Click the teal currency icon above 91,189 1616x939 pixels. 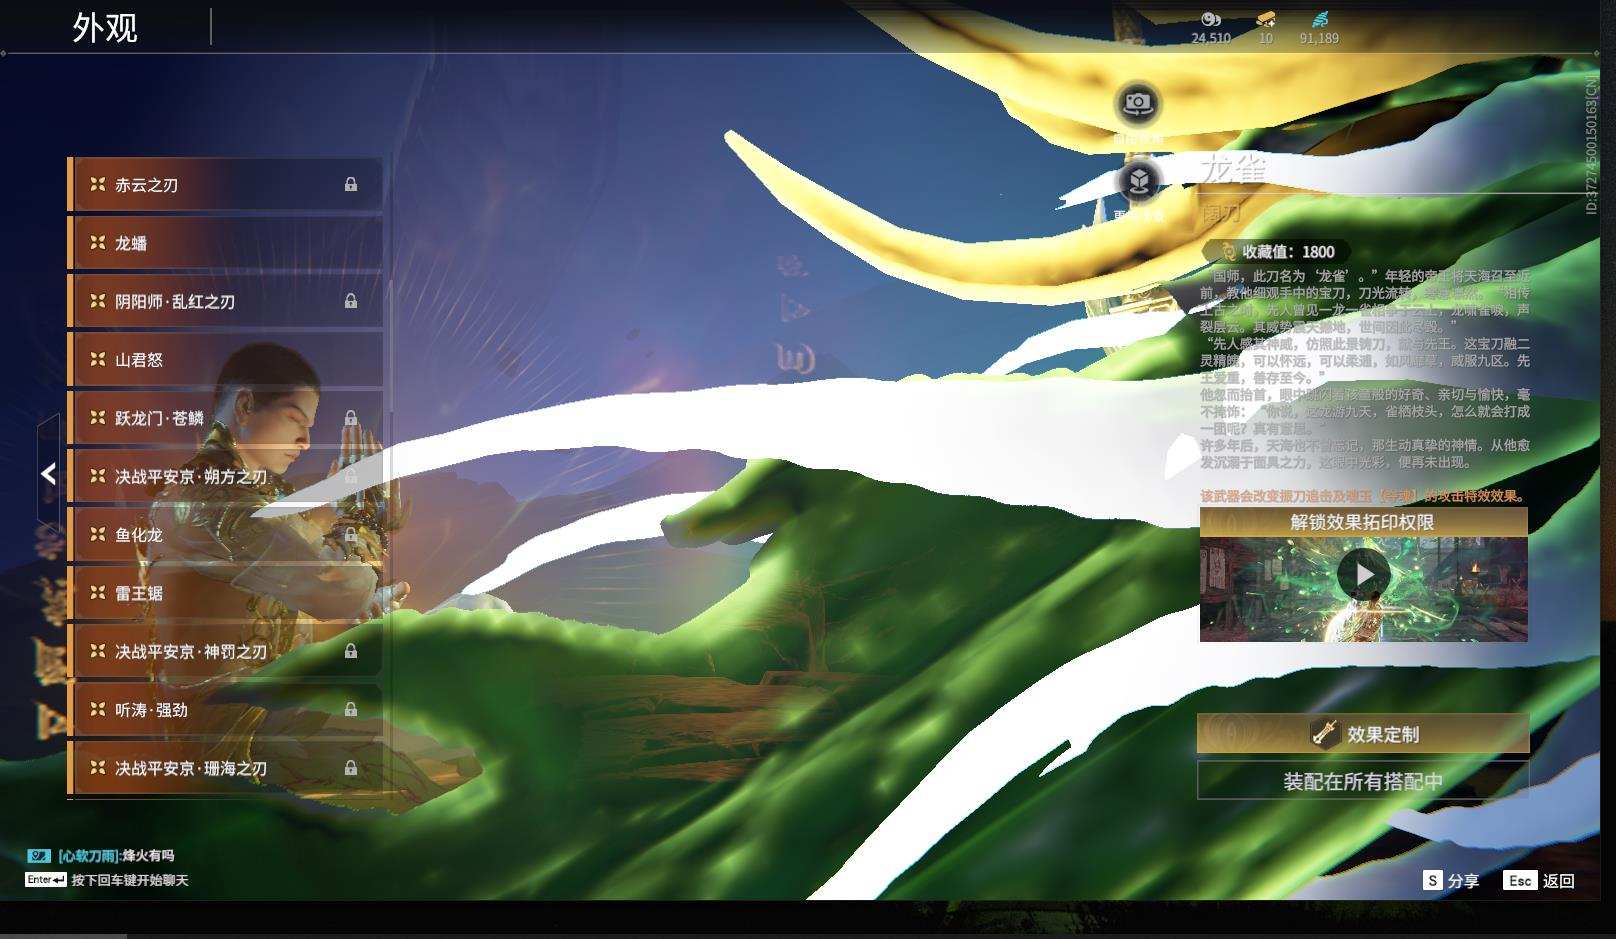pos(1319,19)
